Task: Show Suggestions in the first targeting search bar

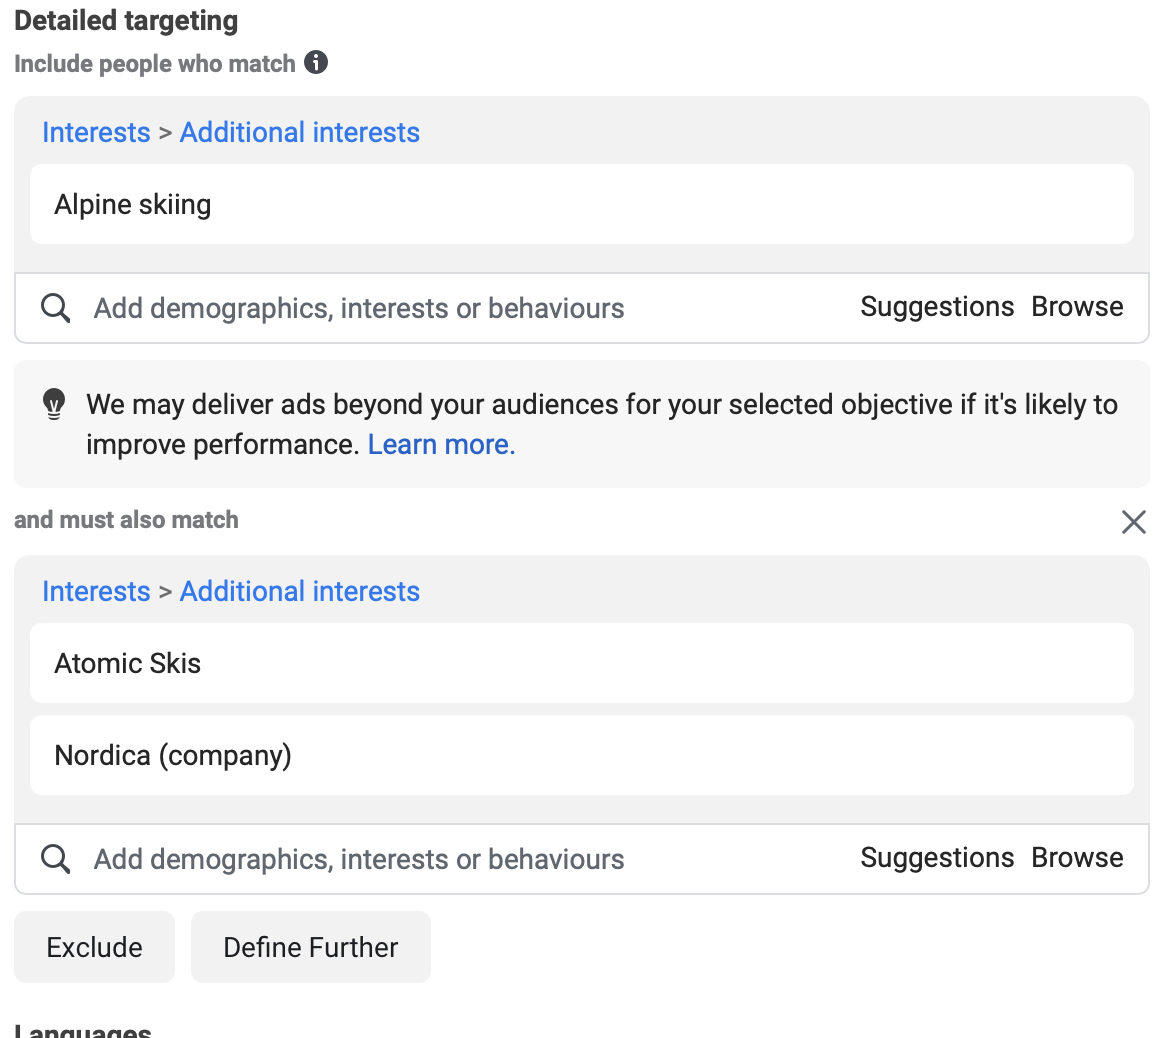Action: 936,307
